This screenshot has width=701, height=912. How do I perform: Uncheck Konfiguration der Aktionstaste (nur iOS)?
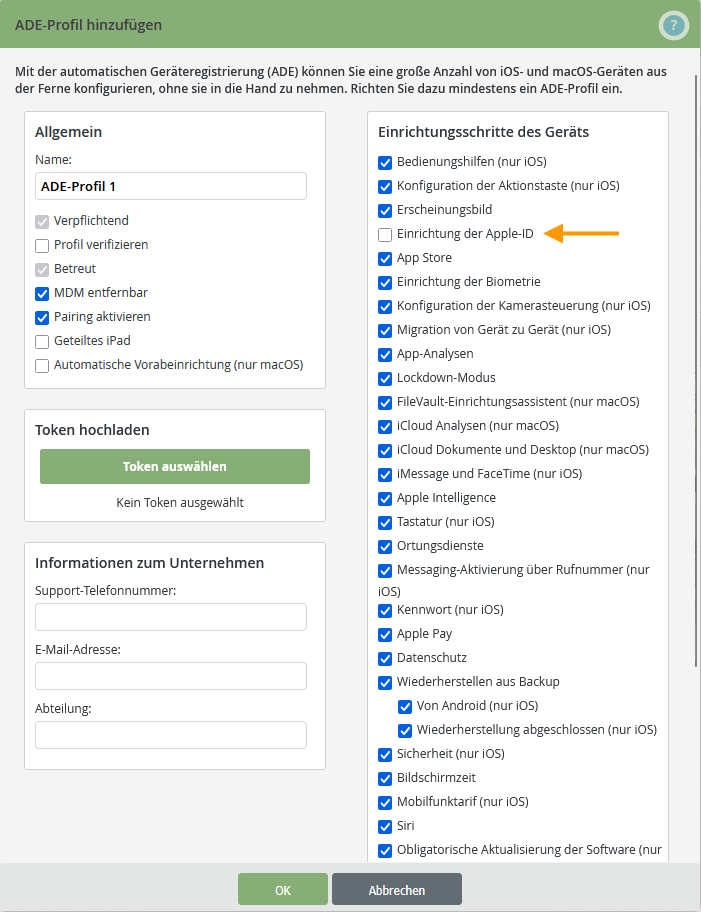(x=384, y=185)
